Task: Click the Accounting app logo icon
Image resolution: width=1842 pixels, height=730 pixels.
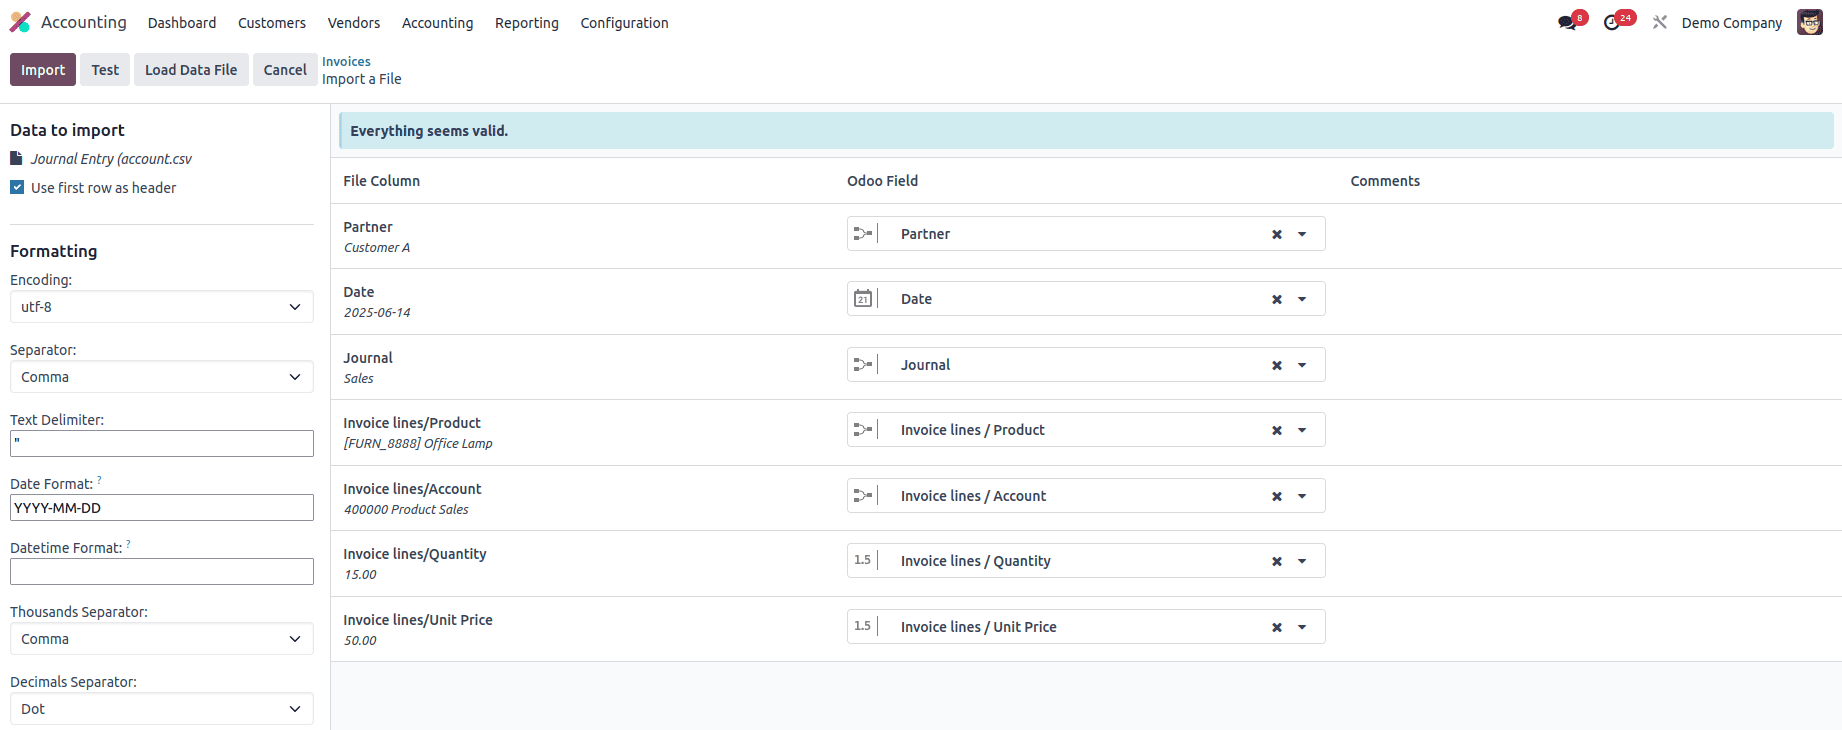Action: [20, 22]
